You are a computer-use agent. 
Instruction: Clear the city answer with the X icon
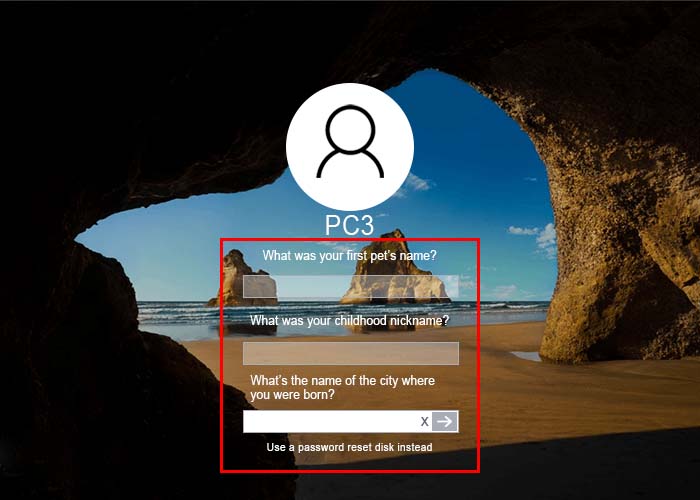tap(425, 421)
